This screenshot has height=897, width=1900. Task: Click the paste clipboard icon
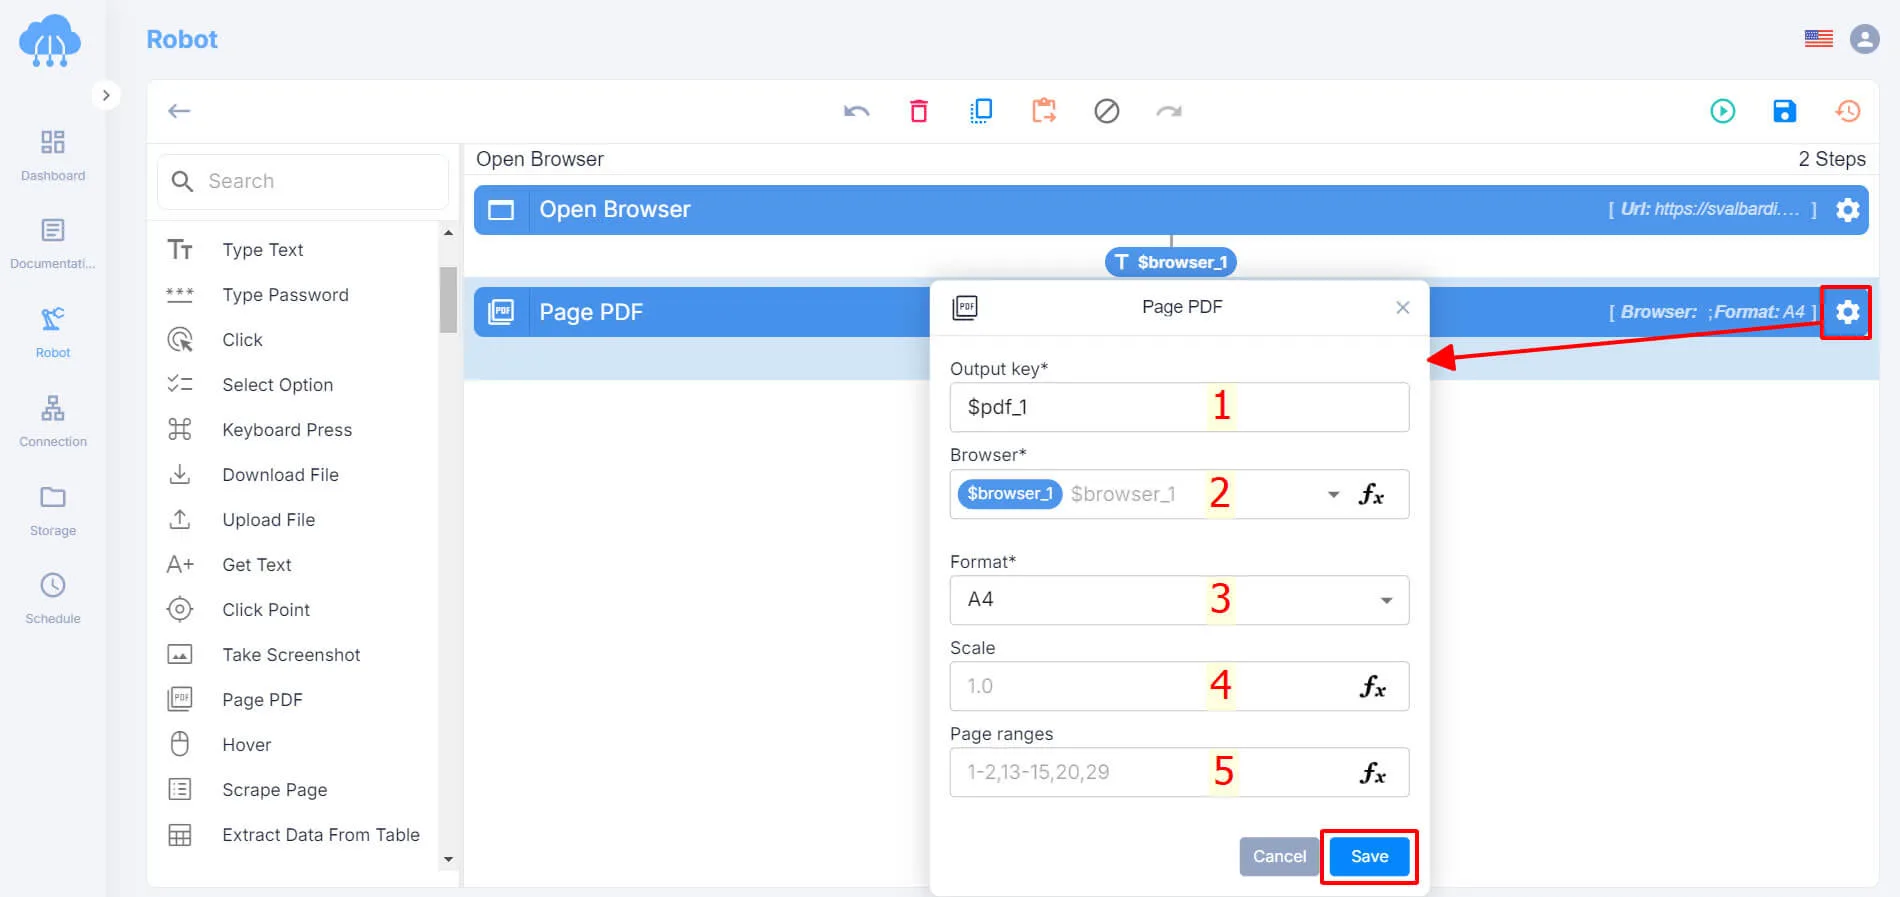1044,111
